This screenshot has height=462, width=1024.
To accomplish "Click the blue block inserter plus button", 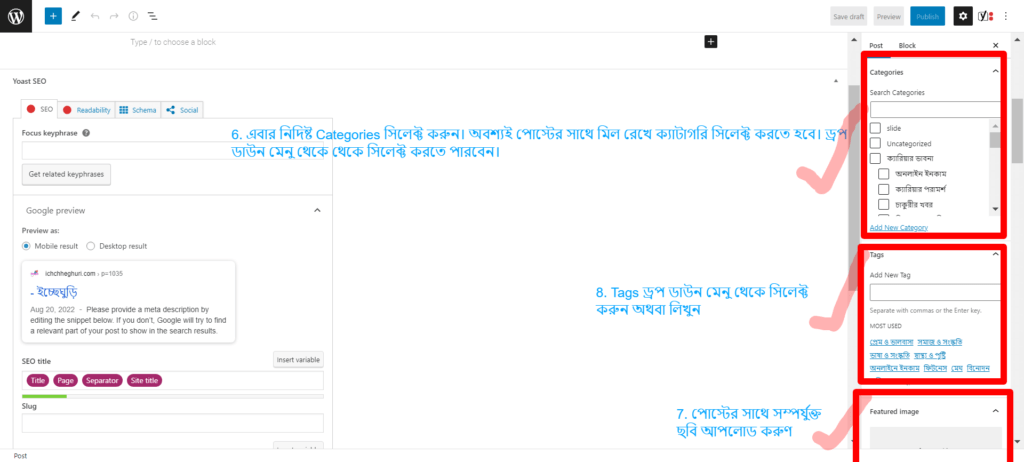I will point(53,16).
